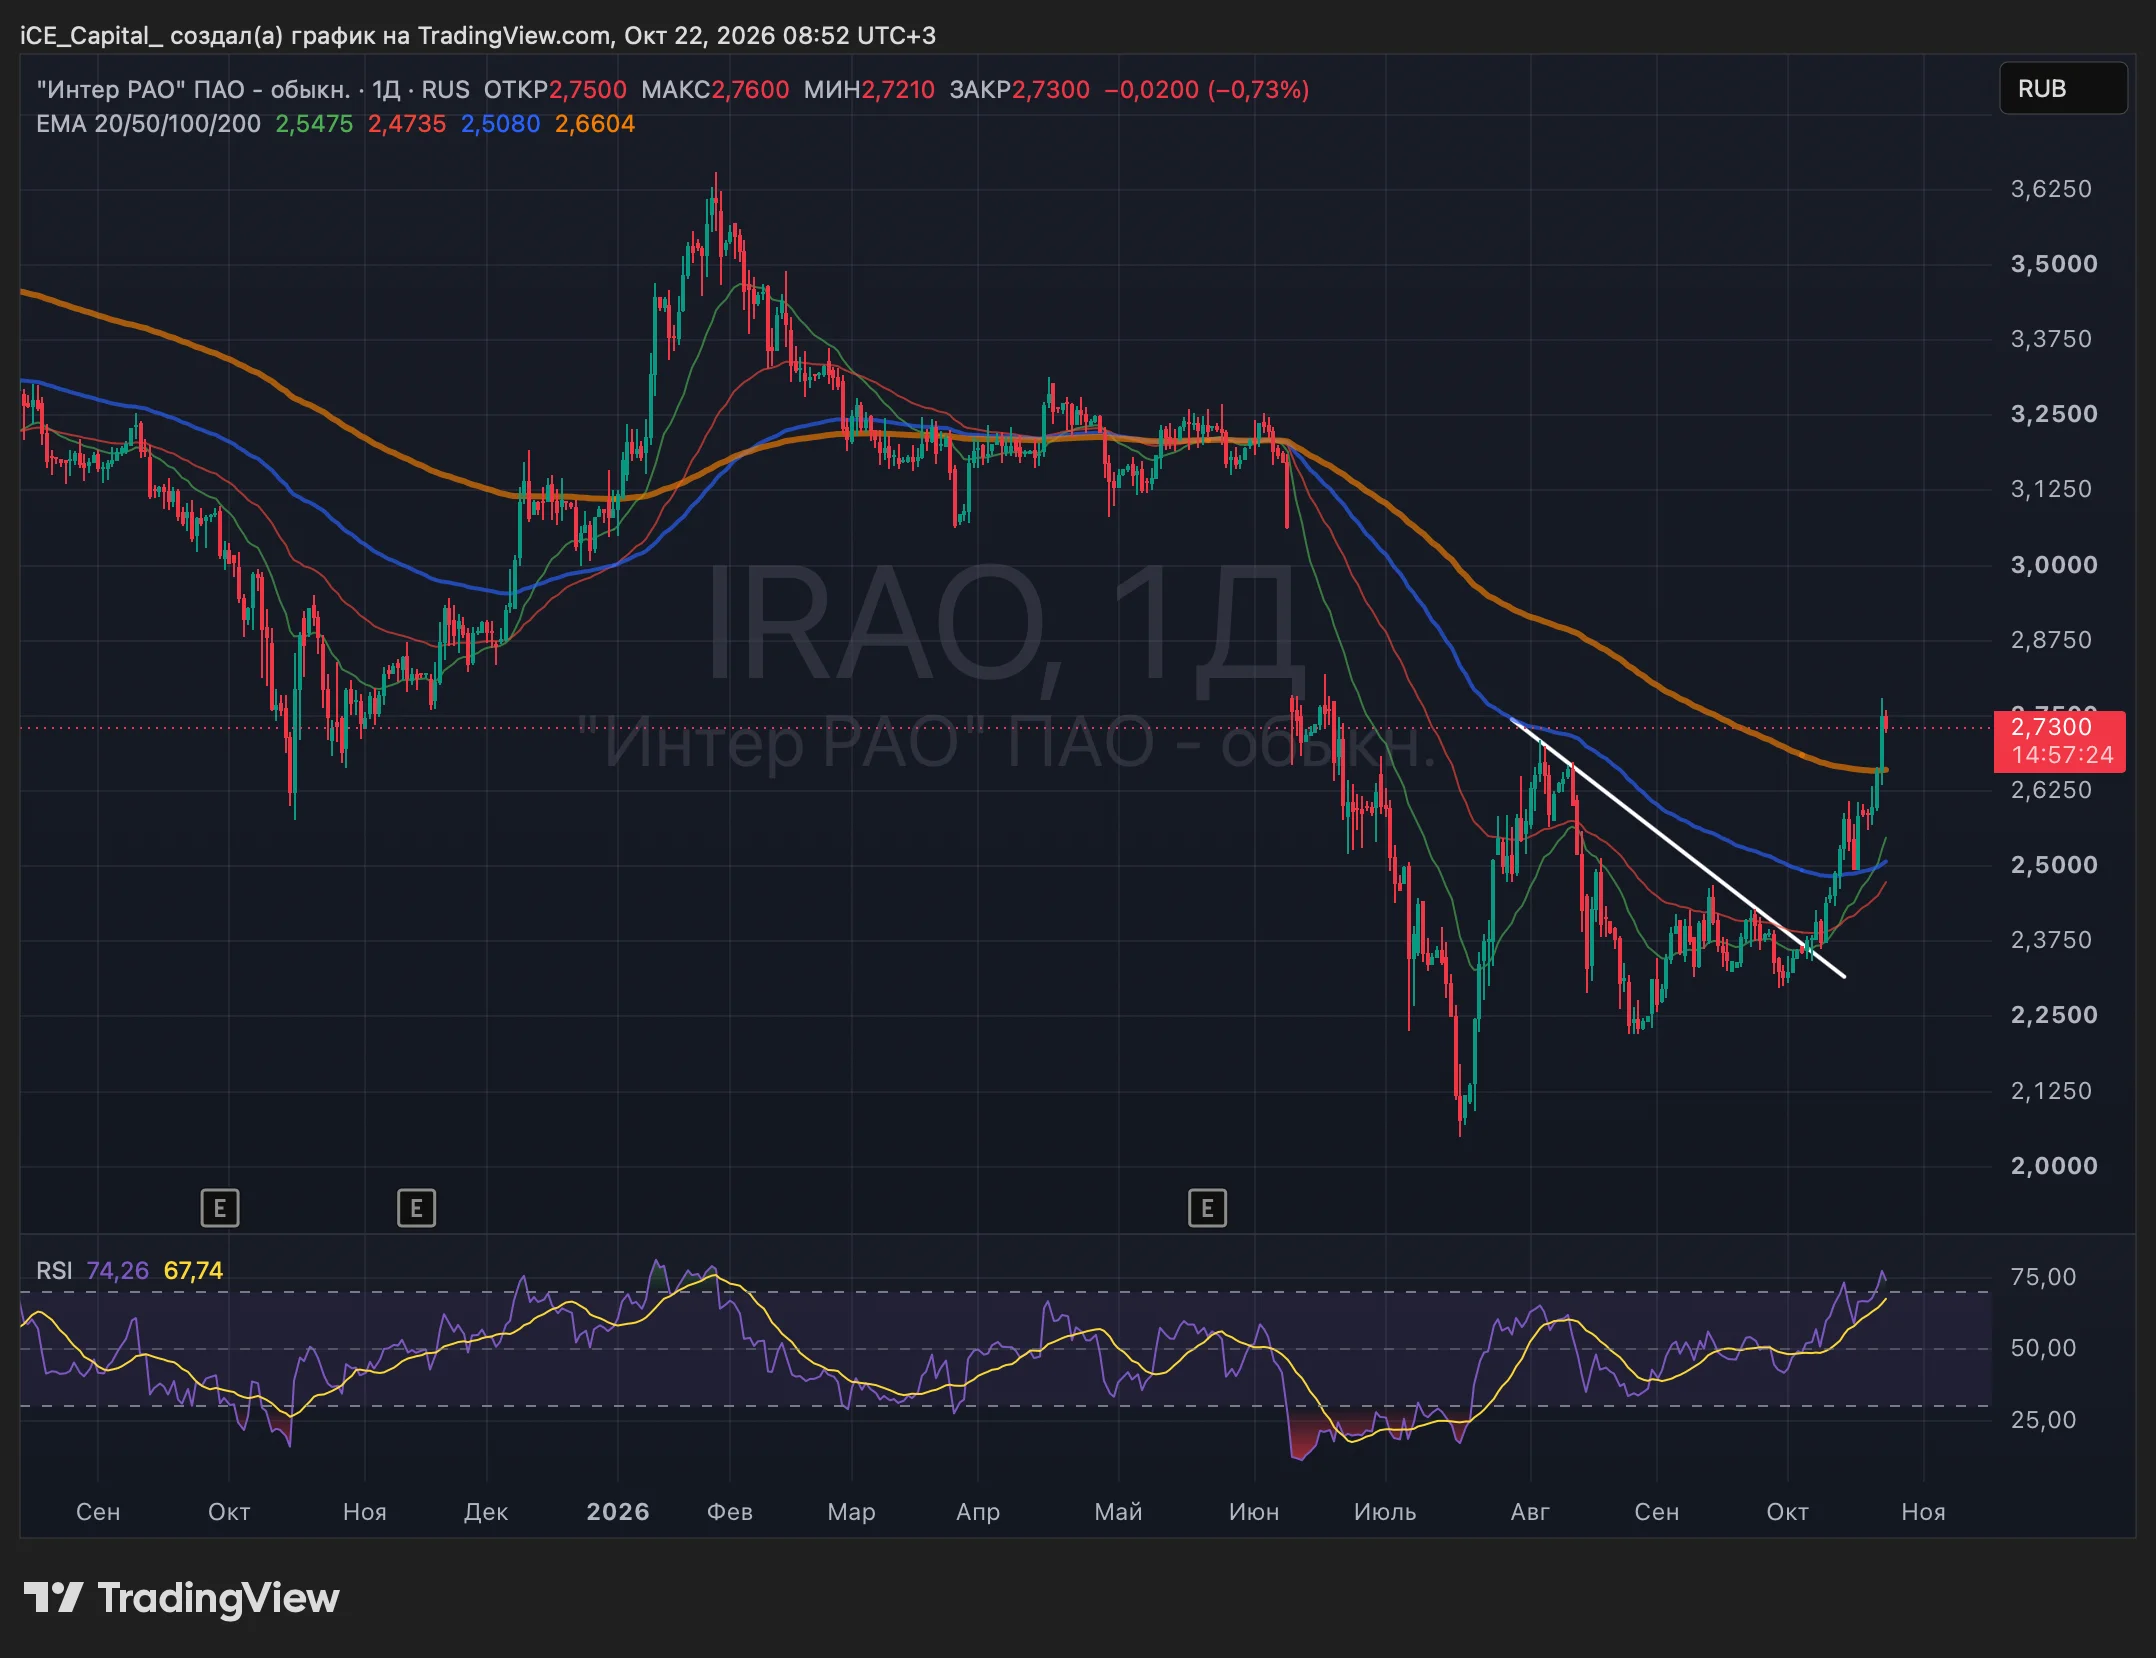Click the RSI value 74,26
Screen dimensions: 2156x1658
[x=117, y=1271]
